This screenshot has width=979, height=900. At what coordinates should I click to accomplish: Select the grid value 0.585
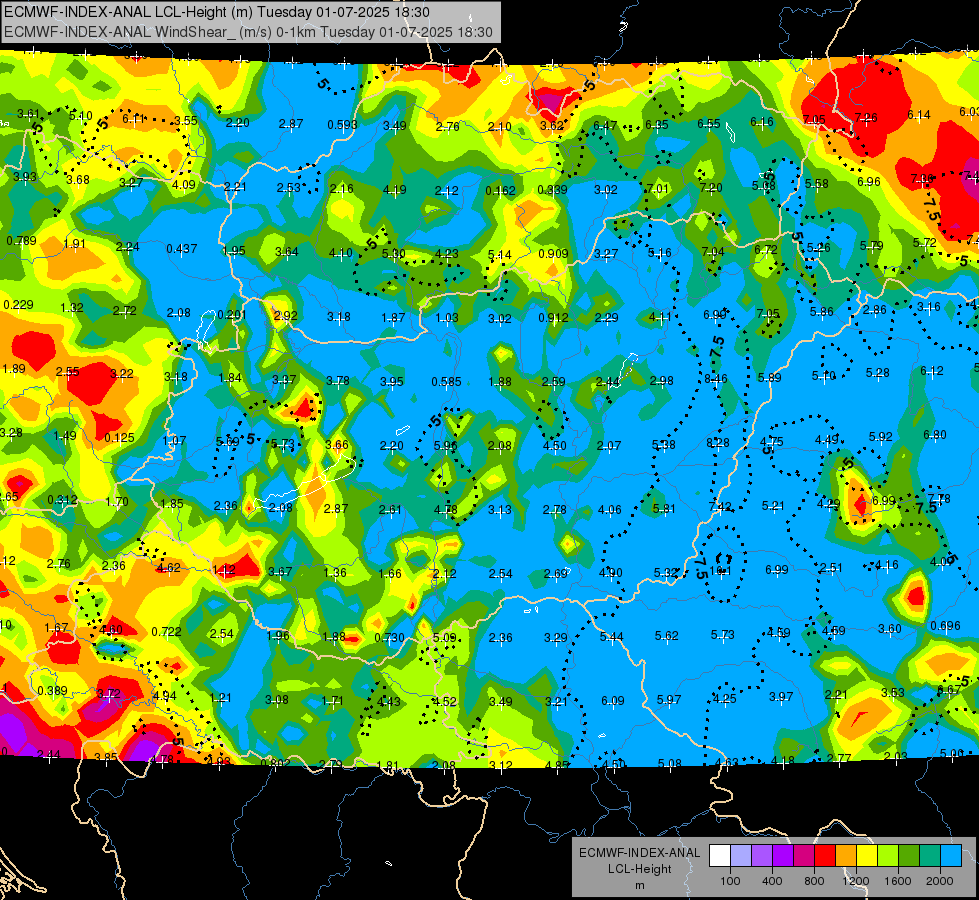pyautogui.click(x=446, y=382)
